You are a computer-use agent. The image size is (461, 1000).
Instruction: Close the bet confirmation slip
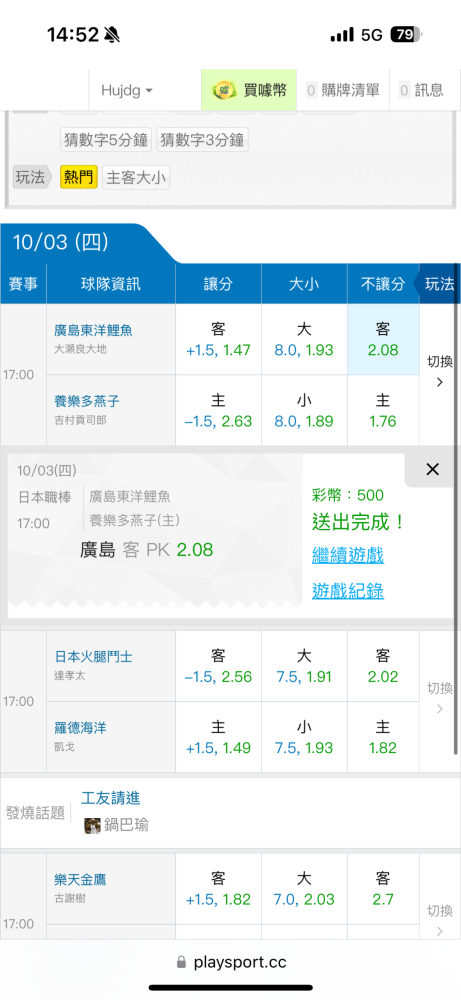click(x=432, y=470)
